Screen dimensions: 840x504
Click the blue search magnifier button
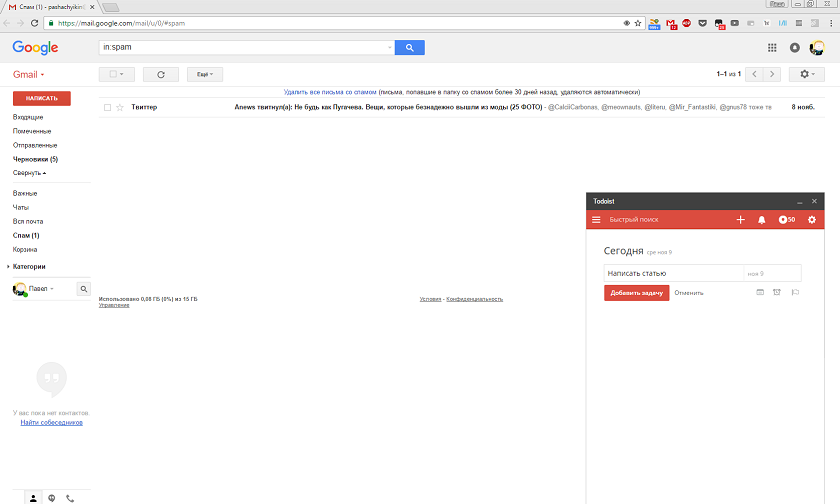(x=409, y=48)
